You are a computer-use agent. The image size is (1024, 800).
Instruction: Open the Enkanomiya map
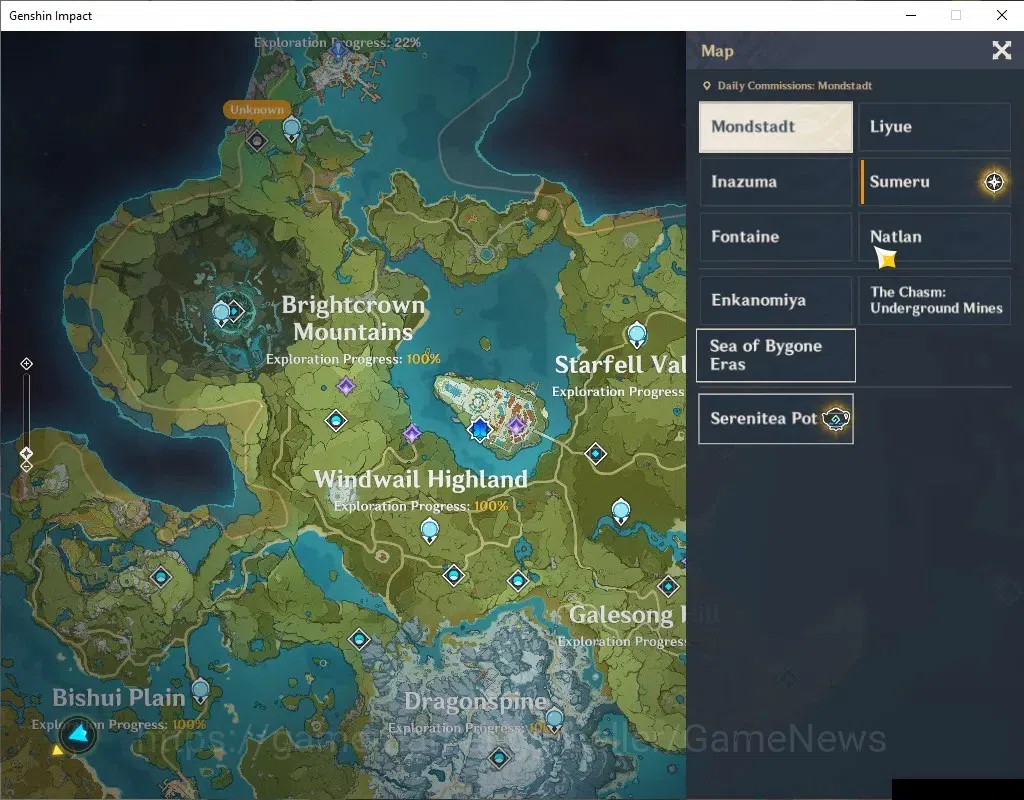pos(776,300)
